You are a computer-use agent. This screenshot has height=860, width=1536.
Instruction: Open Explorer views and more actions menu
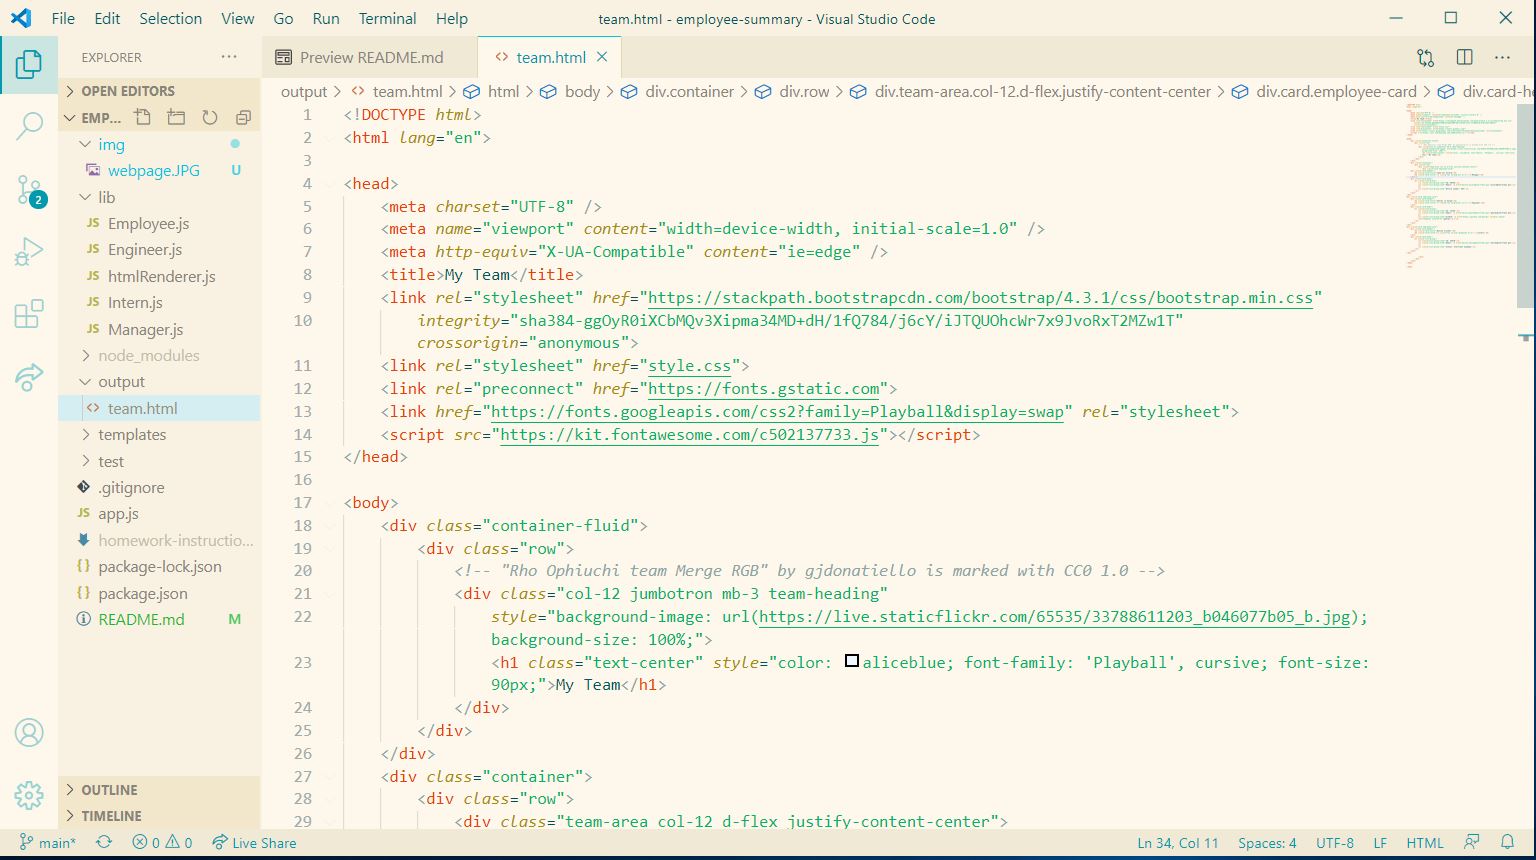point(229,57)
